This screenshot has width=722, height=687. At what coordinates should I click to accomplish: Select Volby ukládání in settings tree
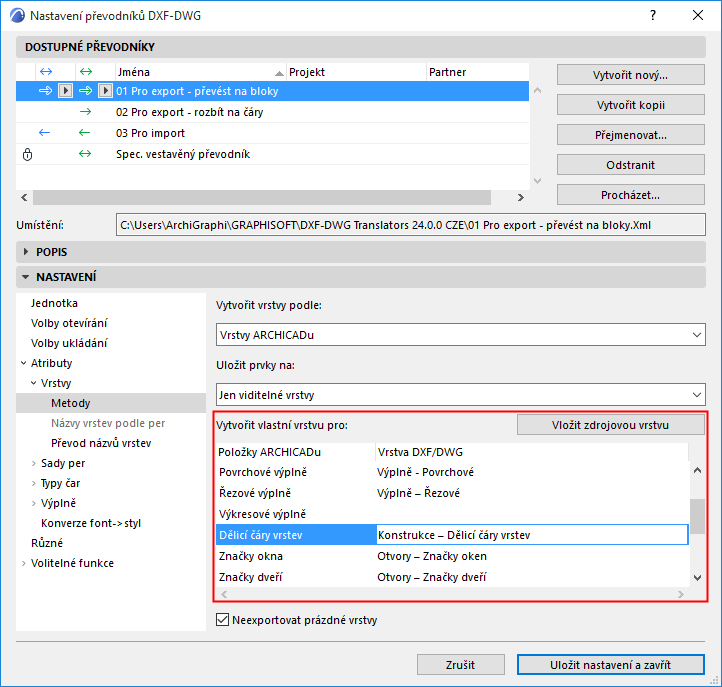69,343
